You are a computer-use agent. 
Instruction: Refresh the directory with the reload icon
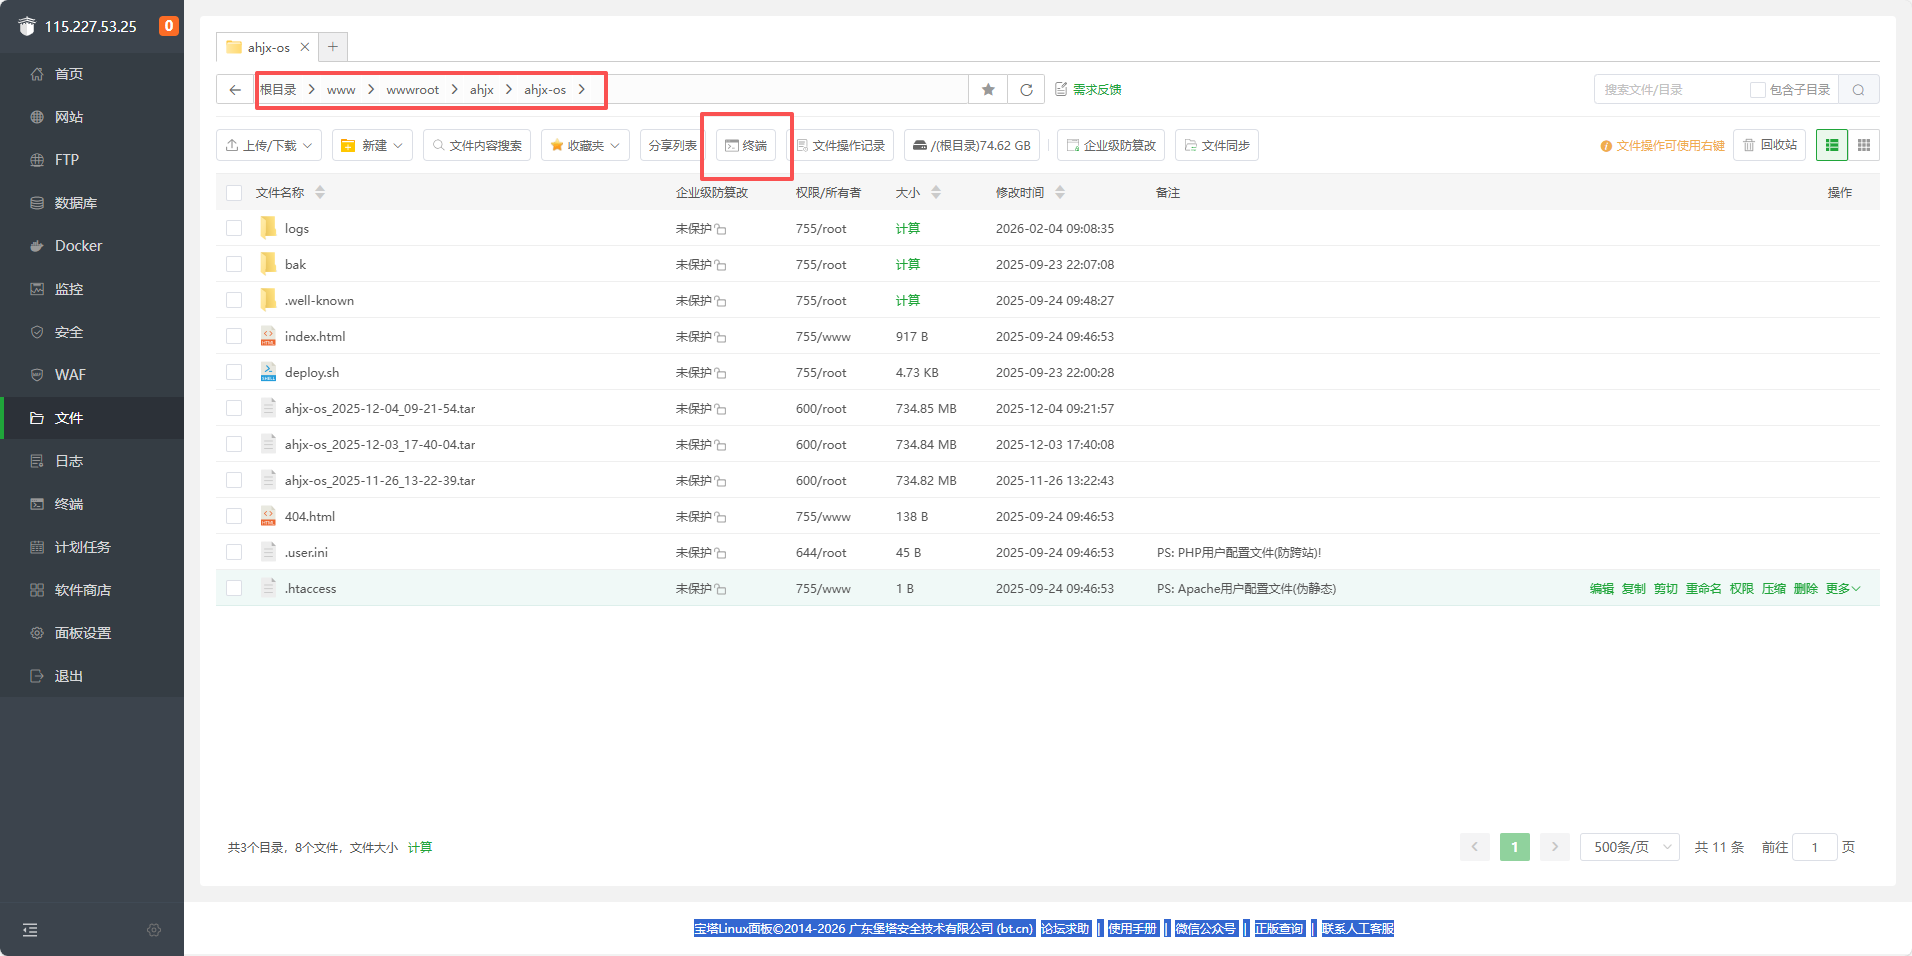[x=1026, y=90]
